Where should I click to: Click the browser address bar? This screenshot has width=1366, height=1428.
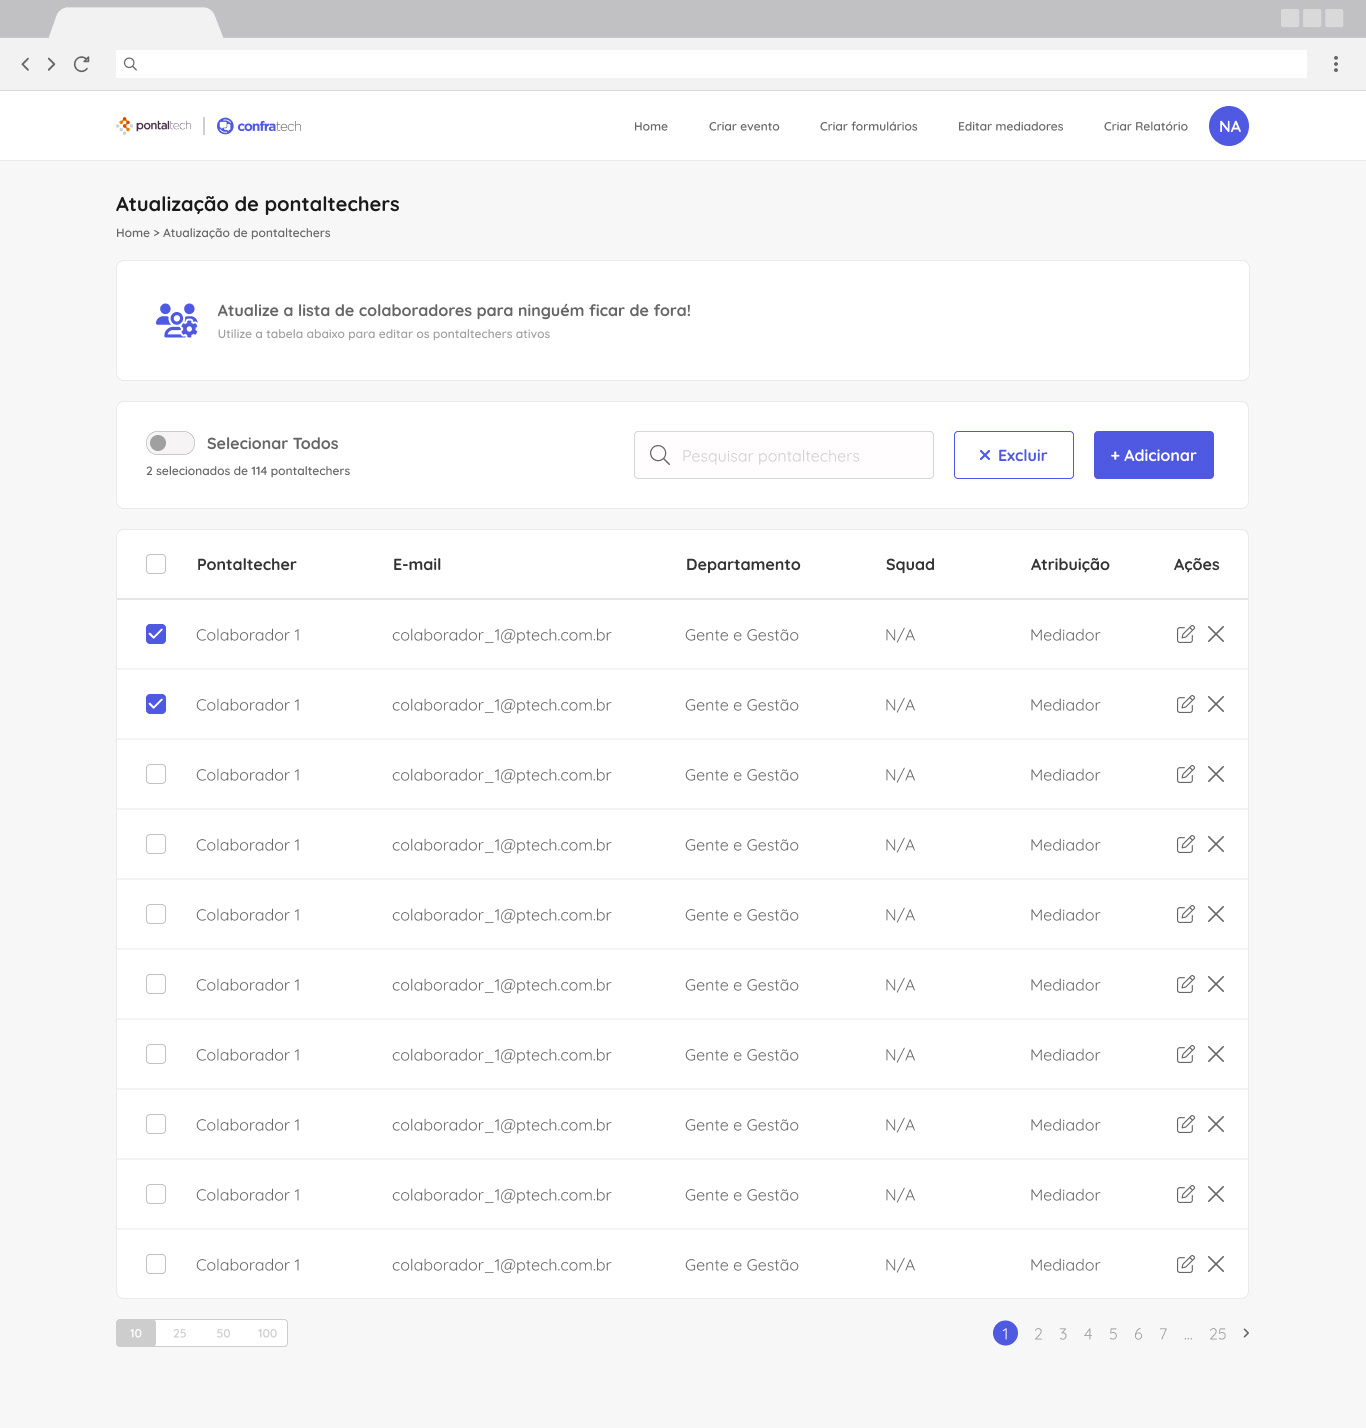pos(711,64)
